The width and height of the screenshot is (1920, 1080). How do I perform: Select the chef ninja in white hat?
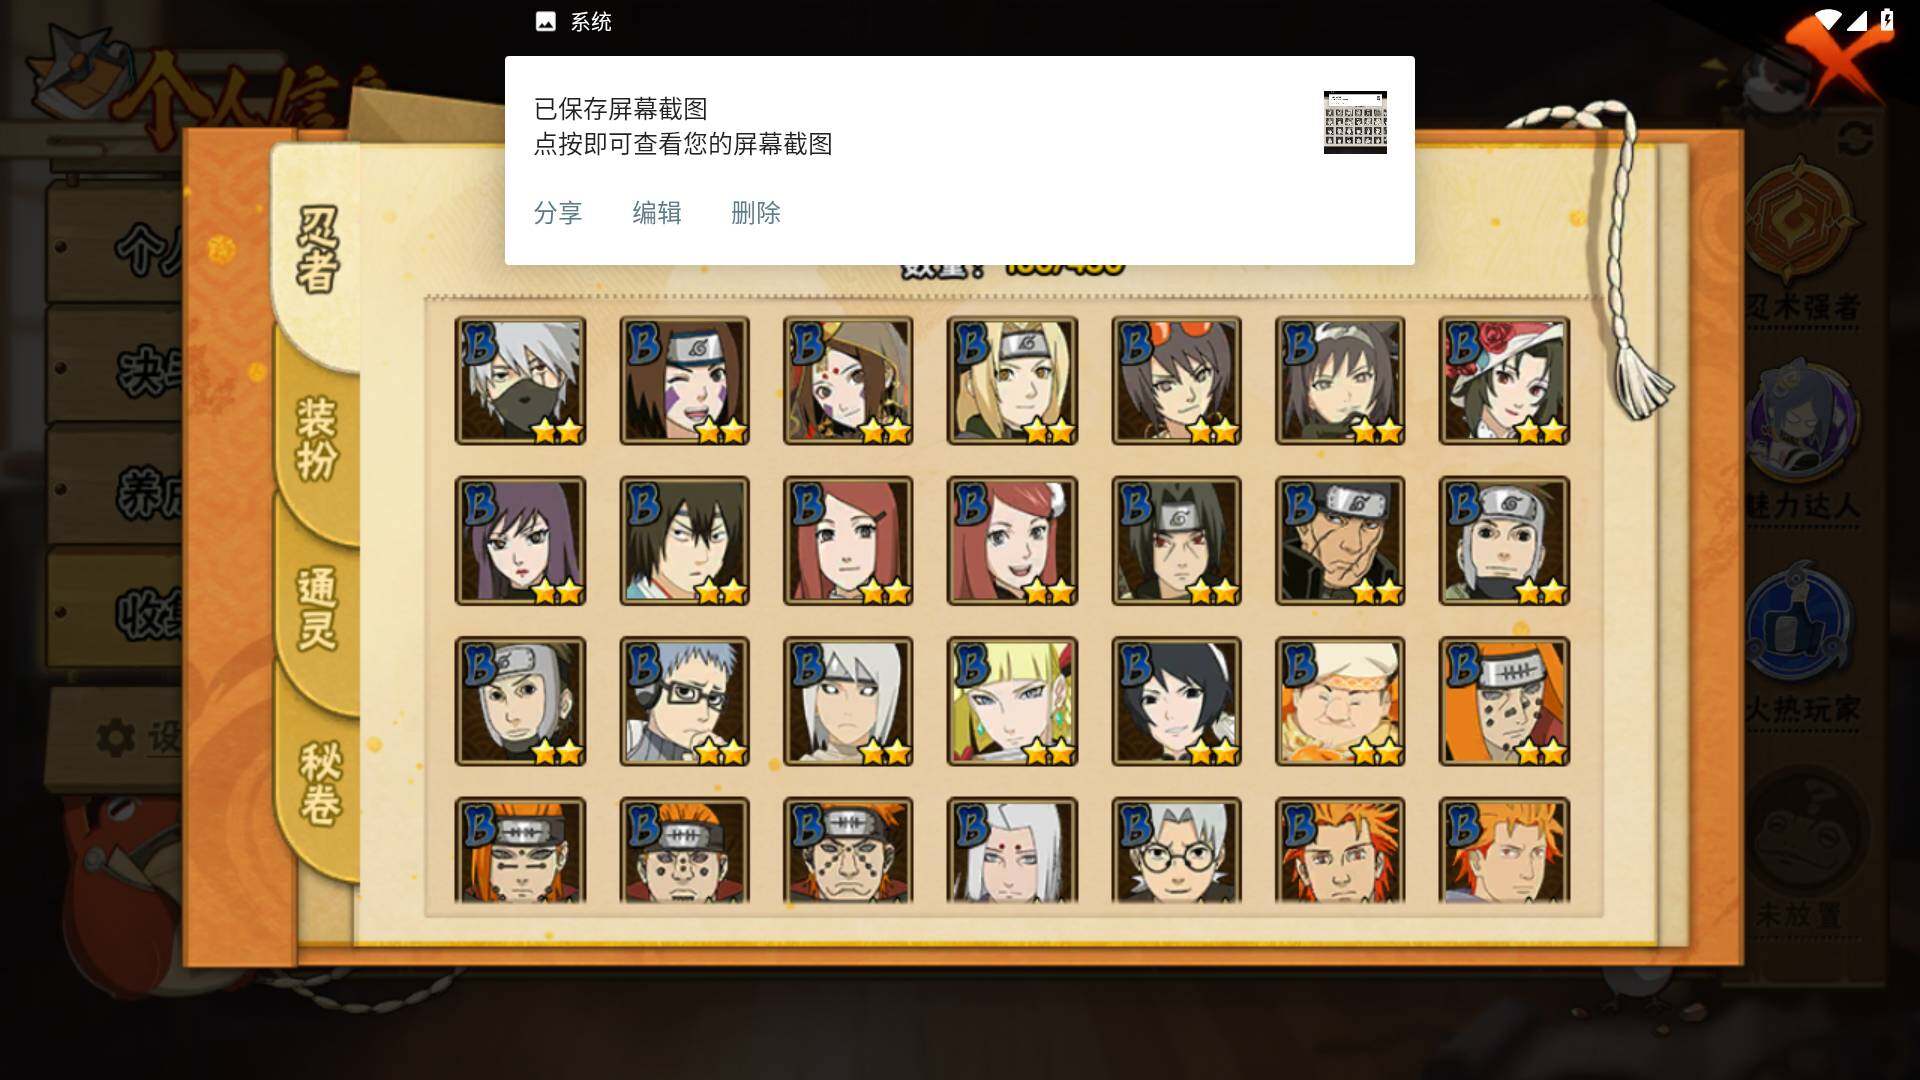[1340, 701]
